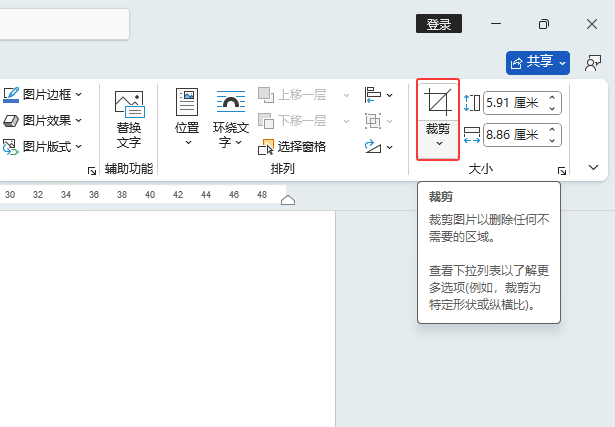Expand the Picture Border (图片边框) dropdown

[x=79, y=94]
